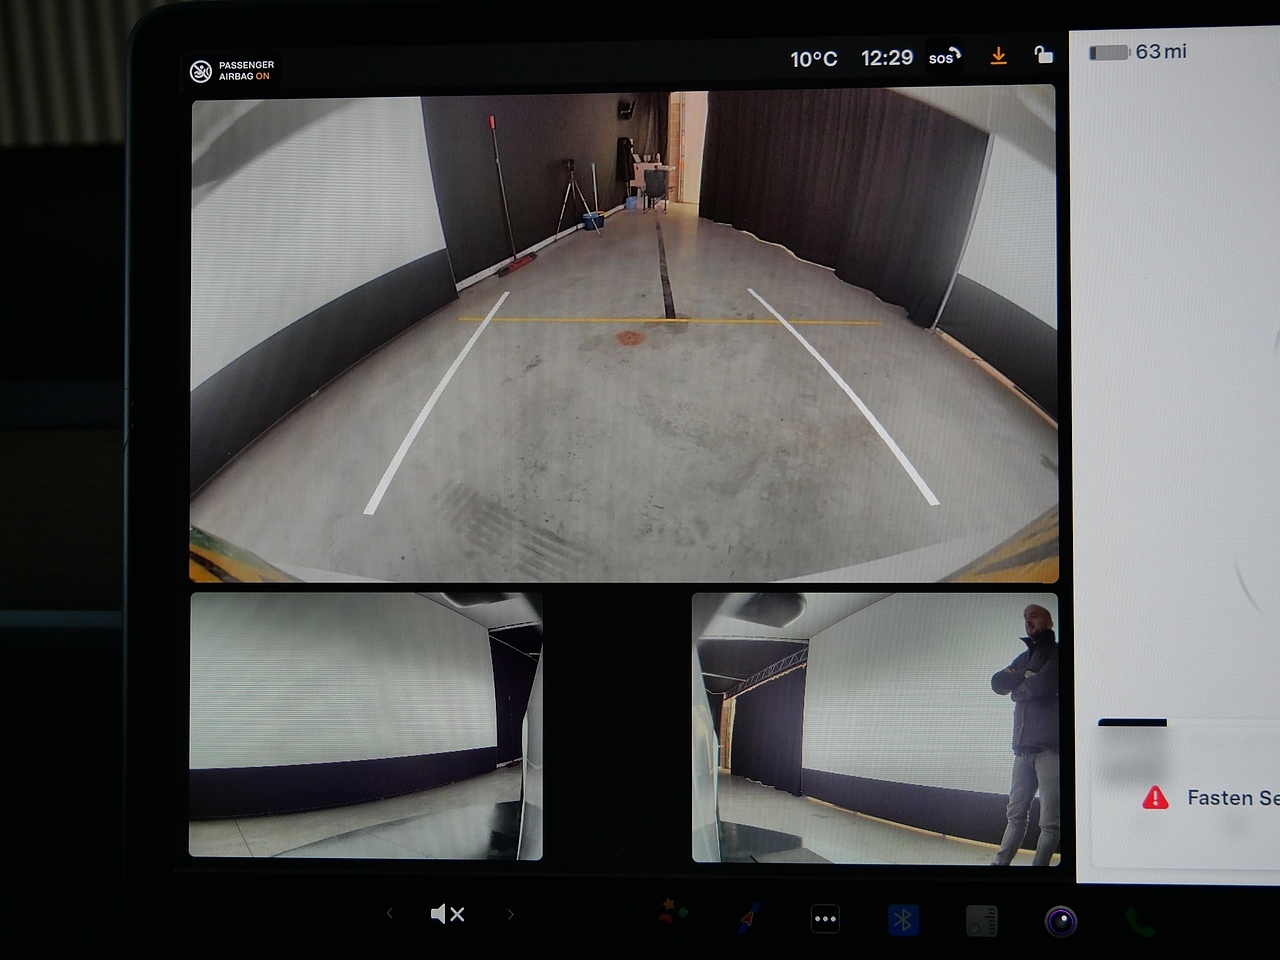Tap the SOS emergency call icon
Viewport: 1280px width, 960px height.
(944, 57)
